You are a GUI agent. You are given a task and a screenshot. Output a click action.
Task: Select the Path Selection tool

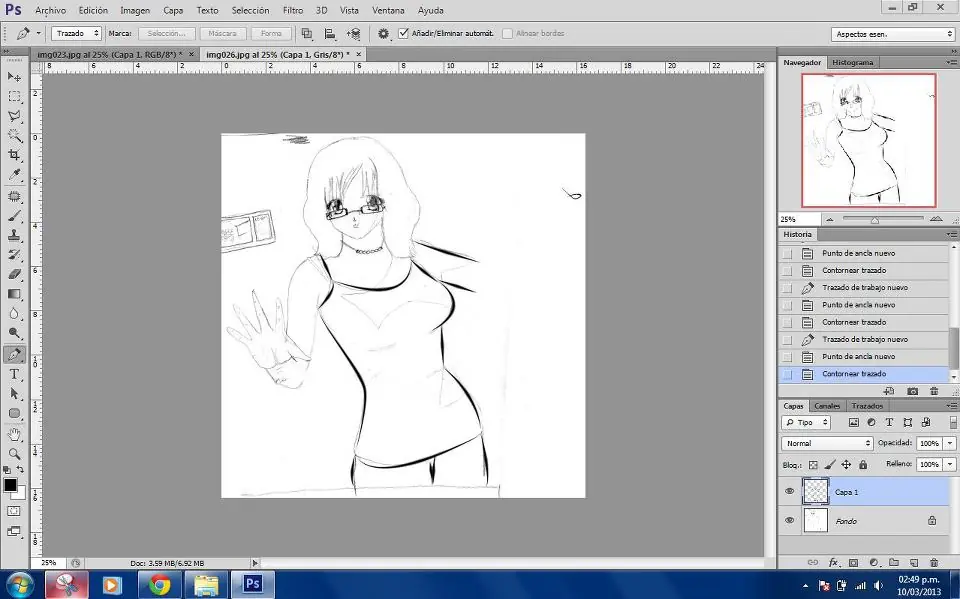(14, 394)
